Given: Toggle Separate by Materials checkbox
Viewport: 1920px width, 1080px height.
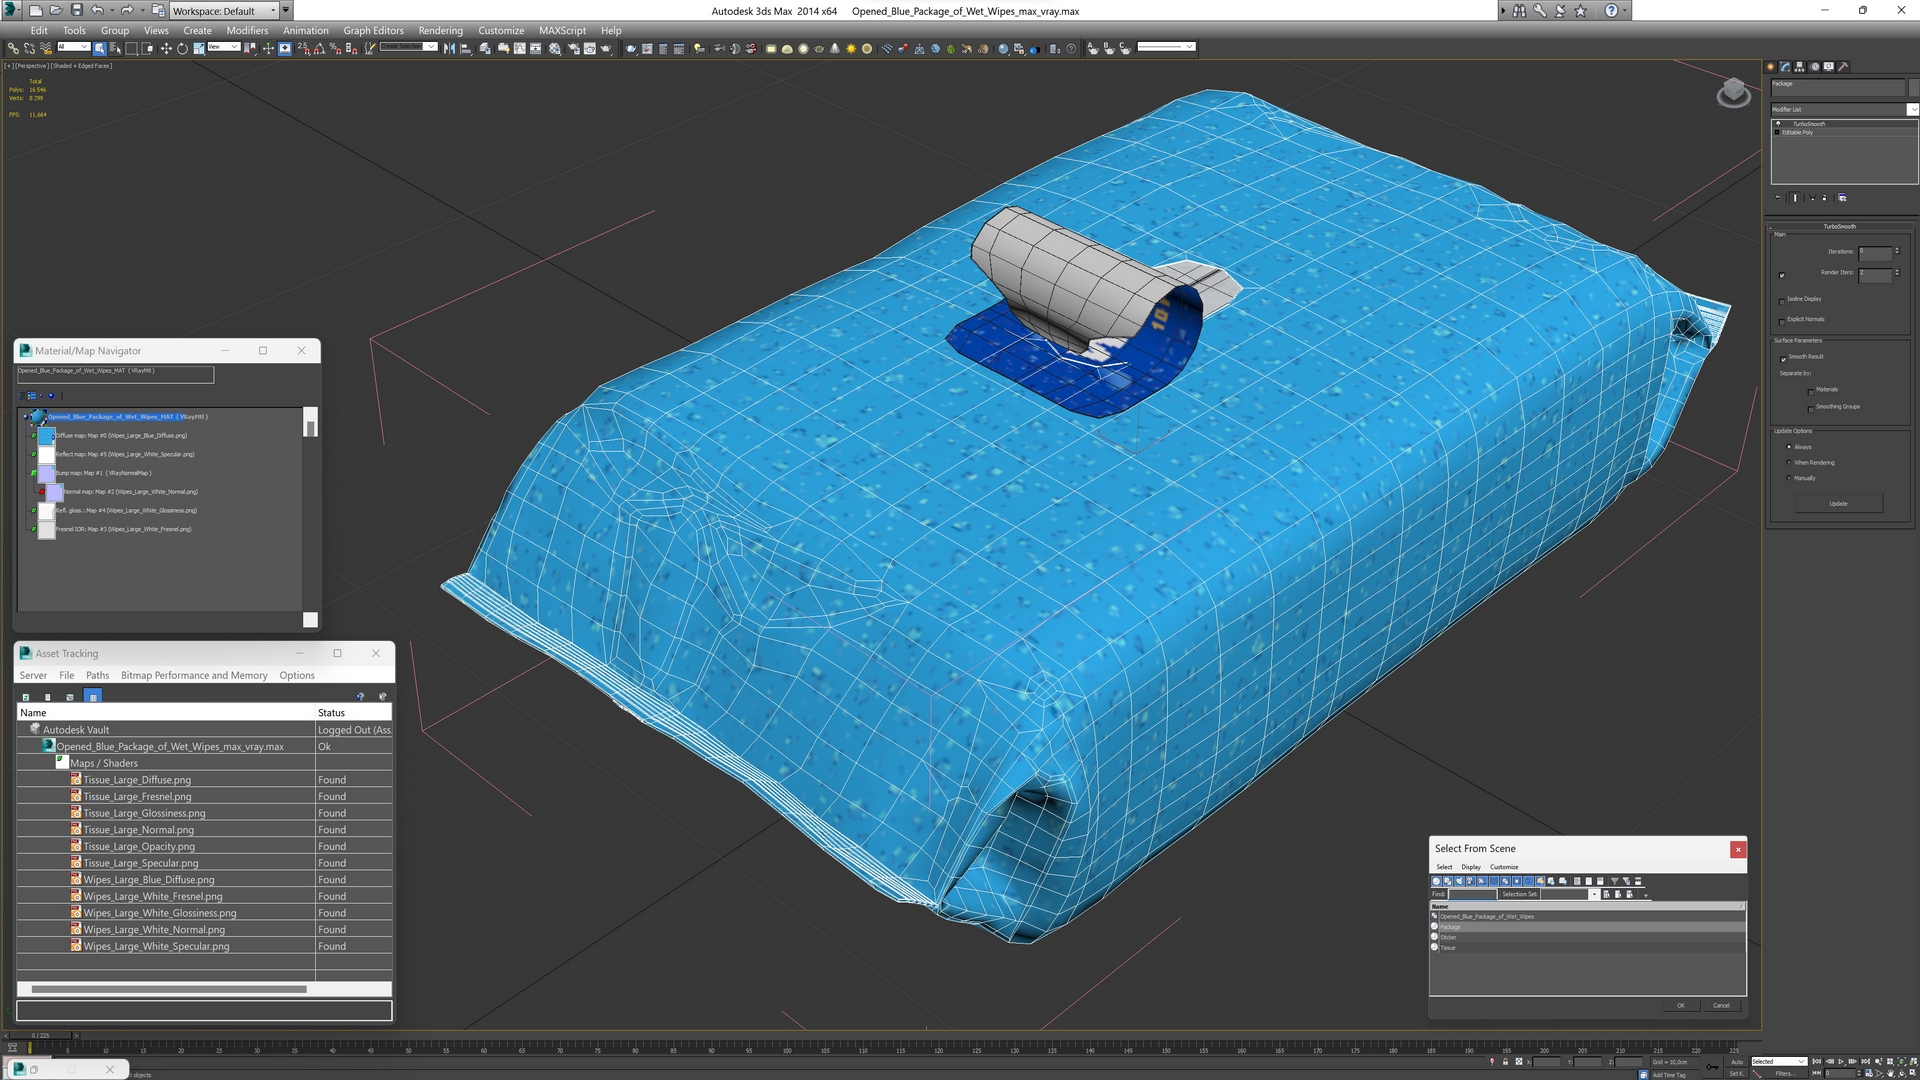Looking at the screenshot, I should click(1810, 391).
